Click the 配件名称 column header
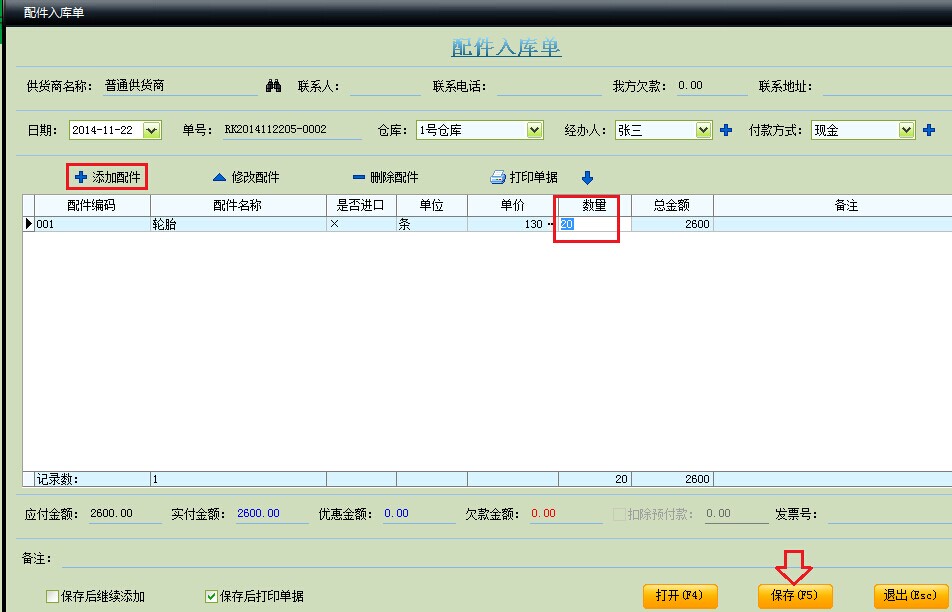The width and height of the screenshot is (952, 612). [x=238, y=205]
